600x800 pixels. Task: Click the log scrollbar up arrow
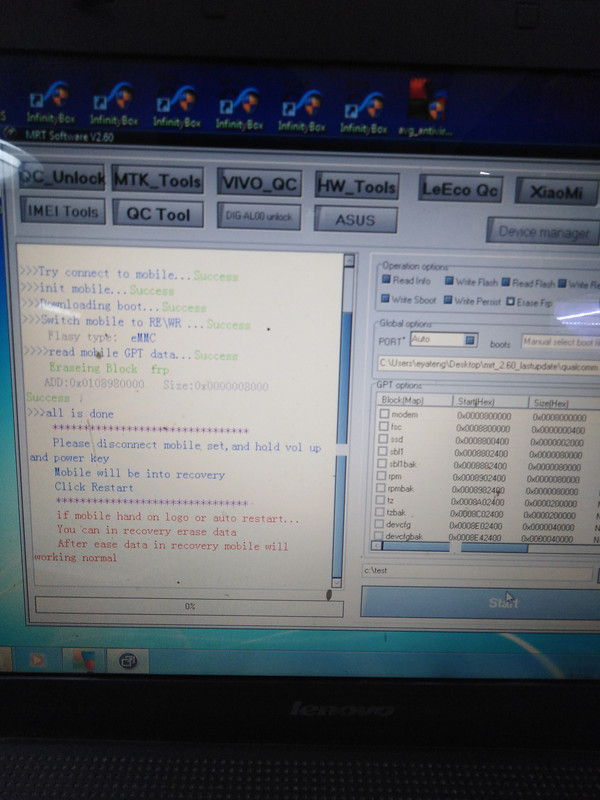349,261
